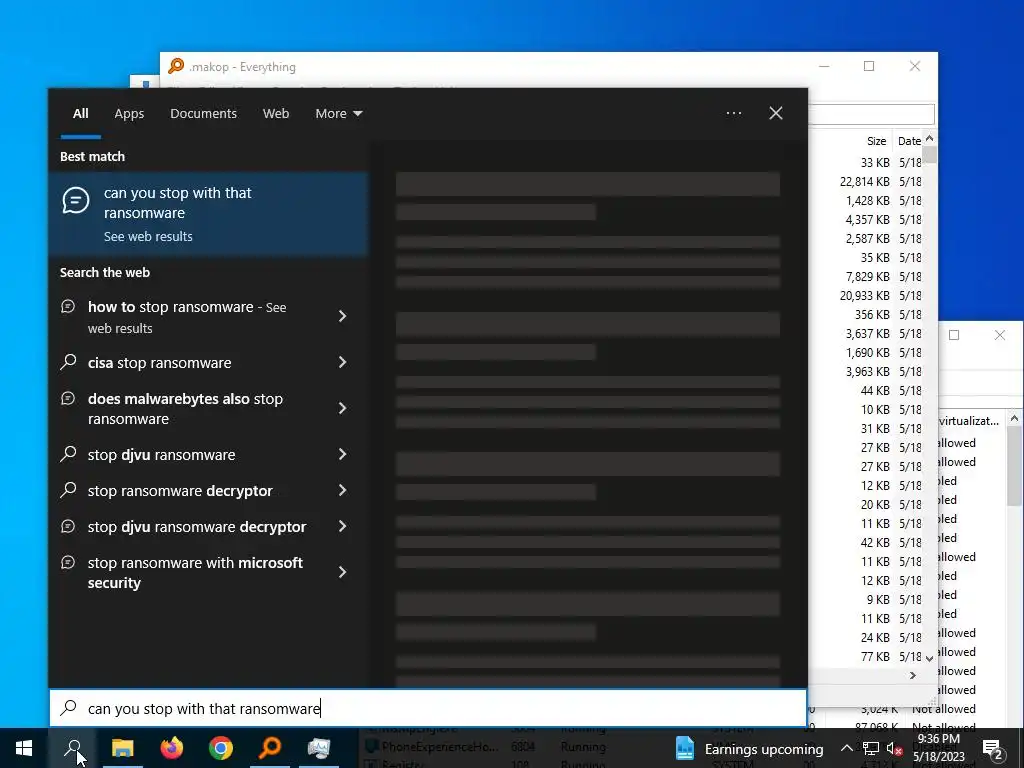Open the Earnings upcoming news widget

point(748,748)
